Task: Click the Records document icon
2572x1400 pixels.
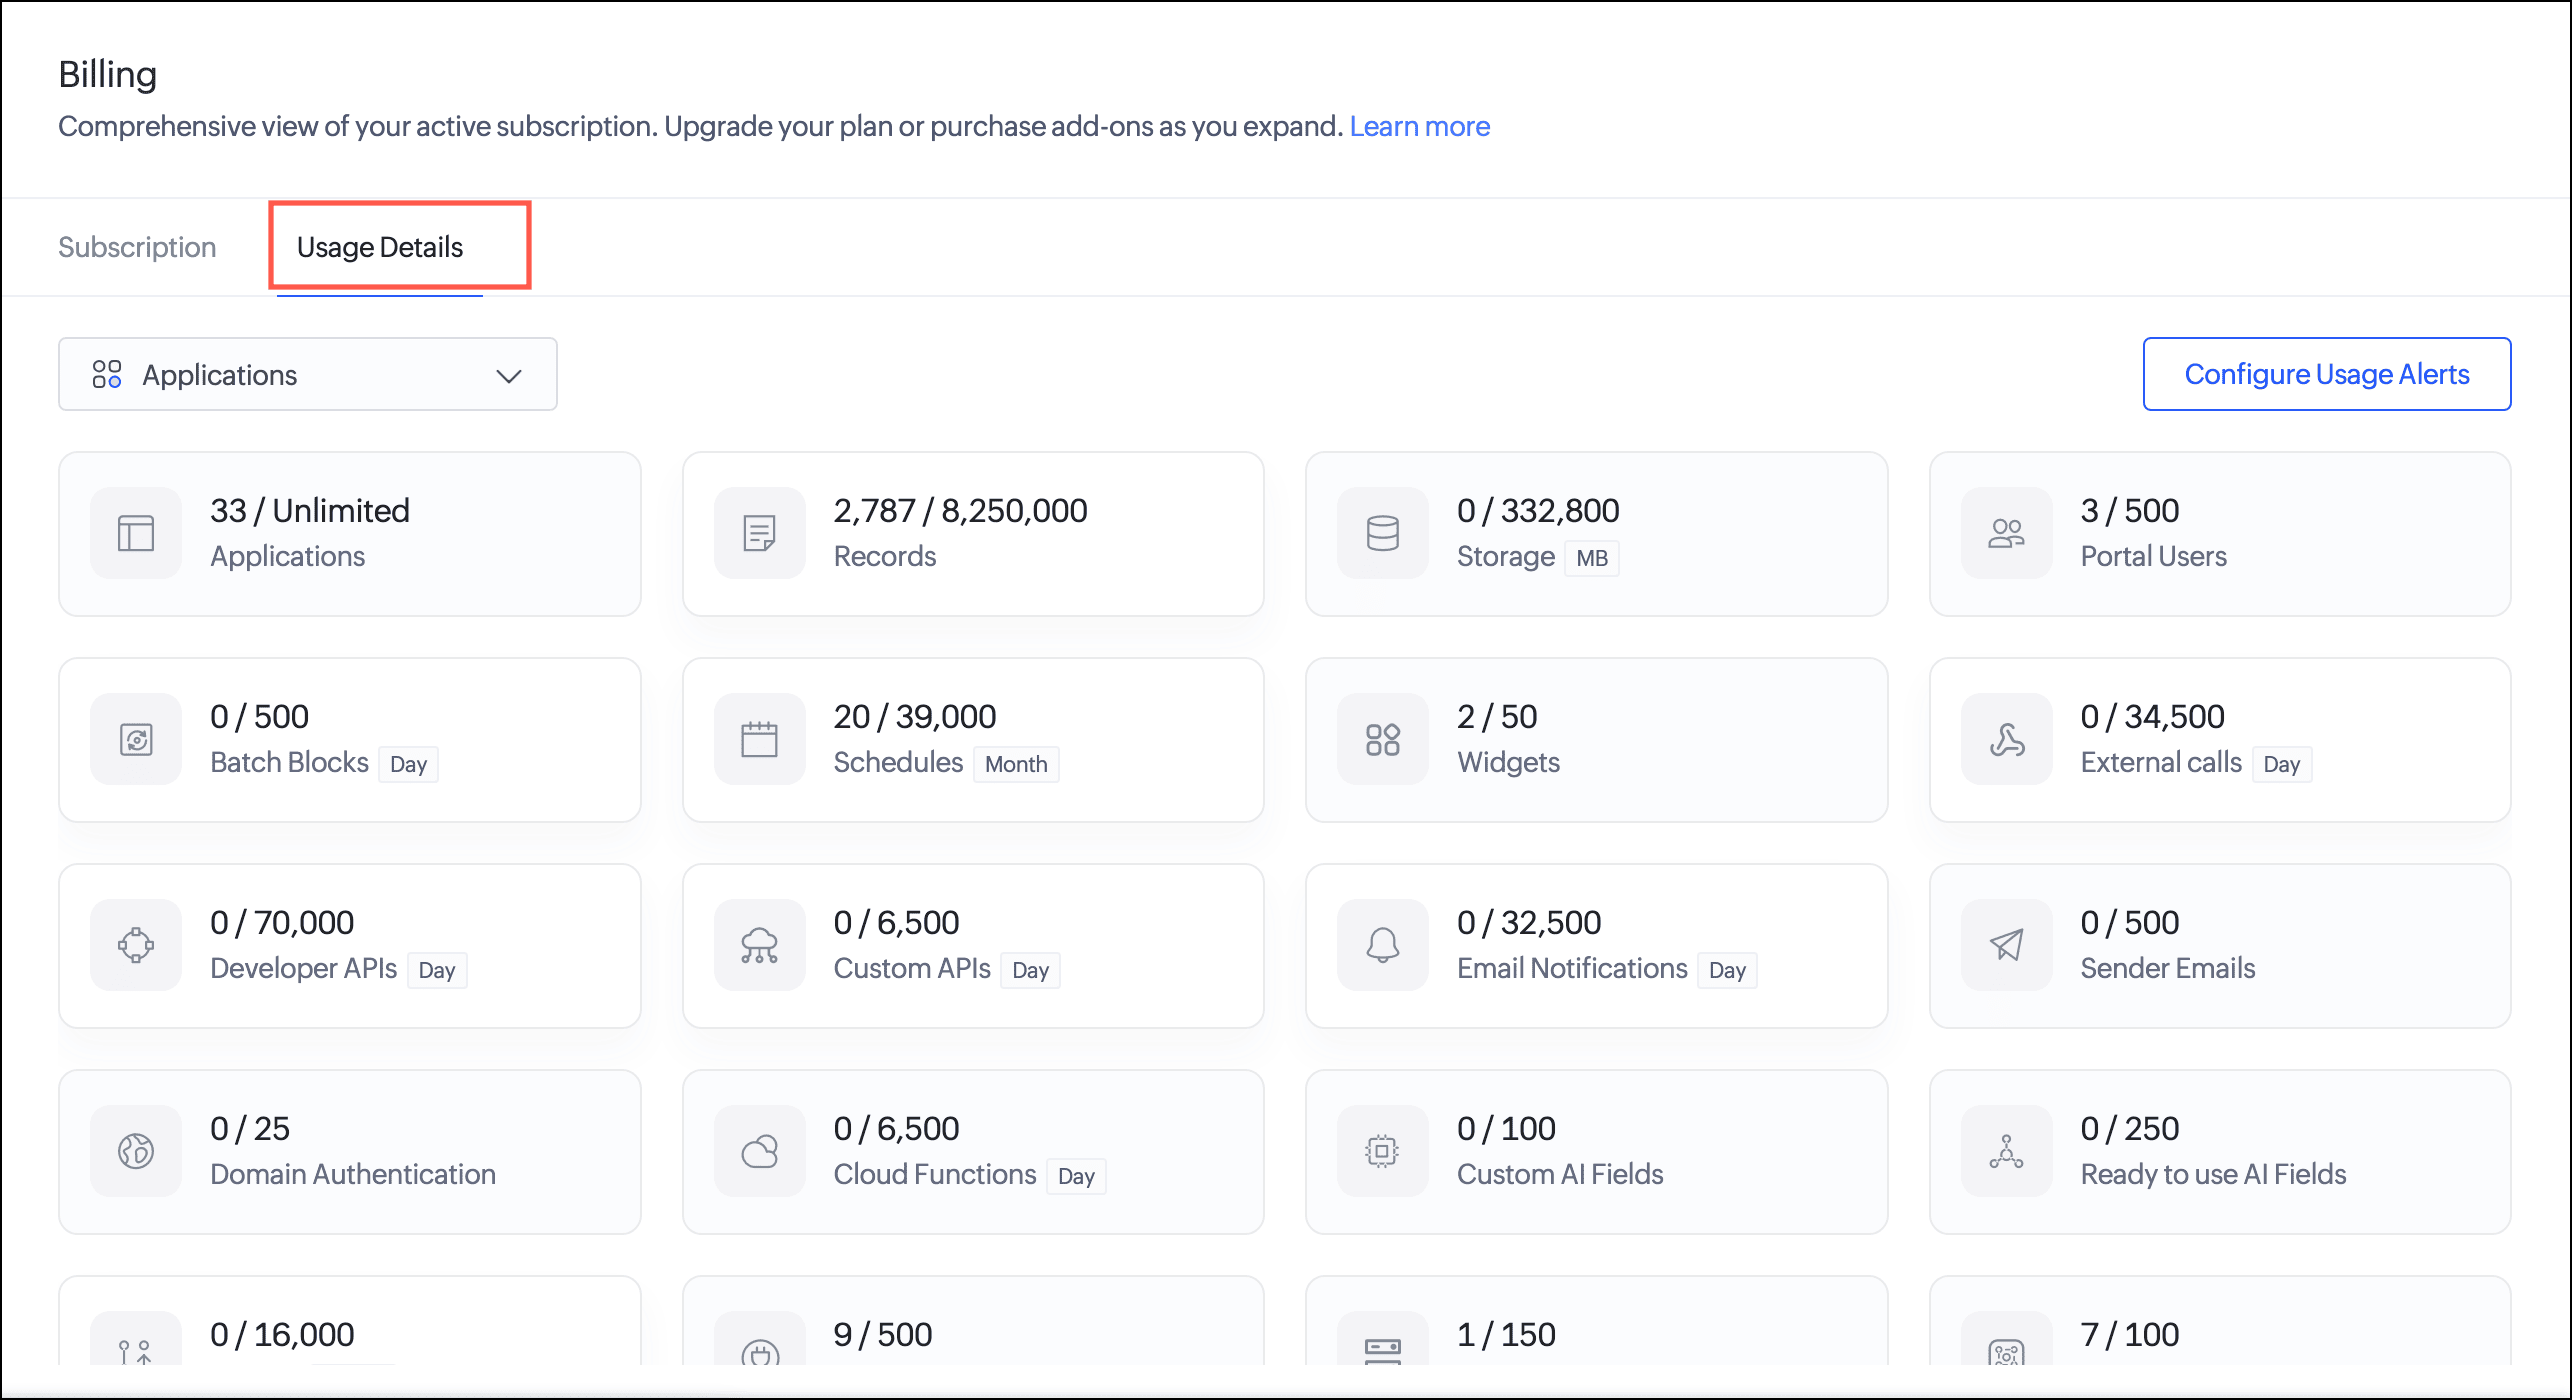Action: pos(759,533)
